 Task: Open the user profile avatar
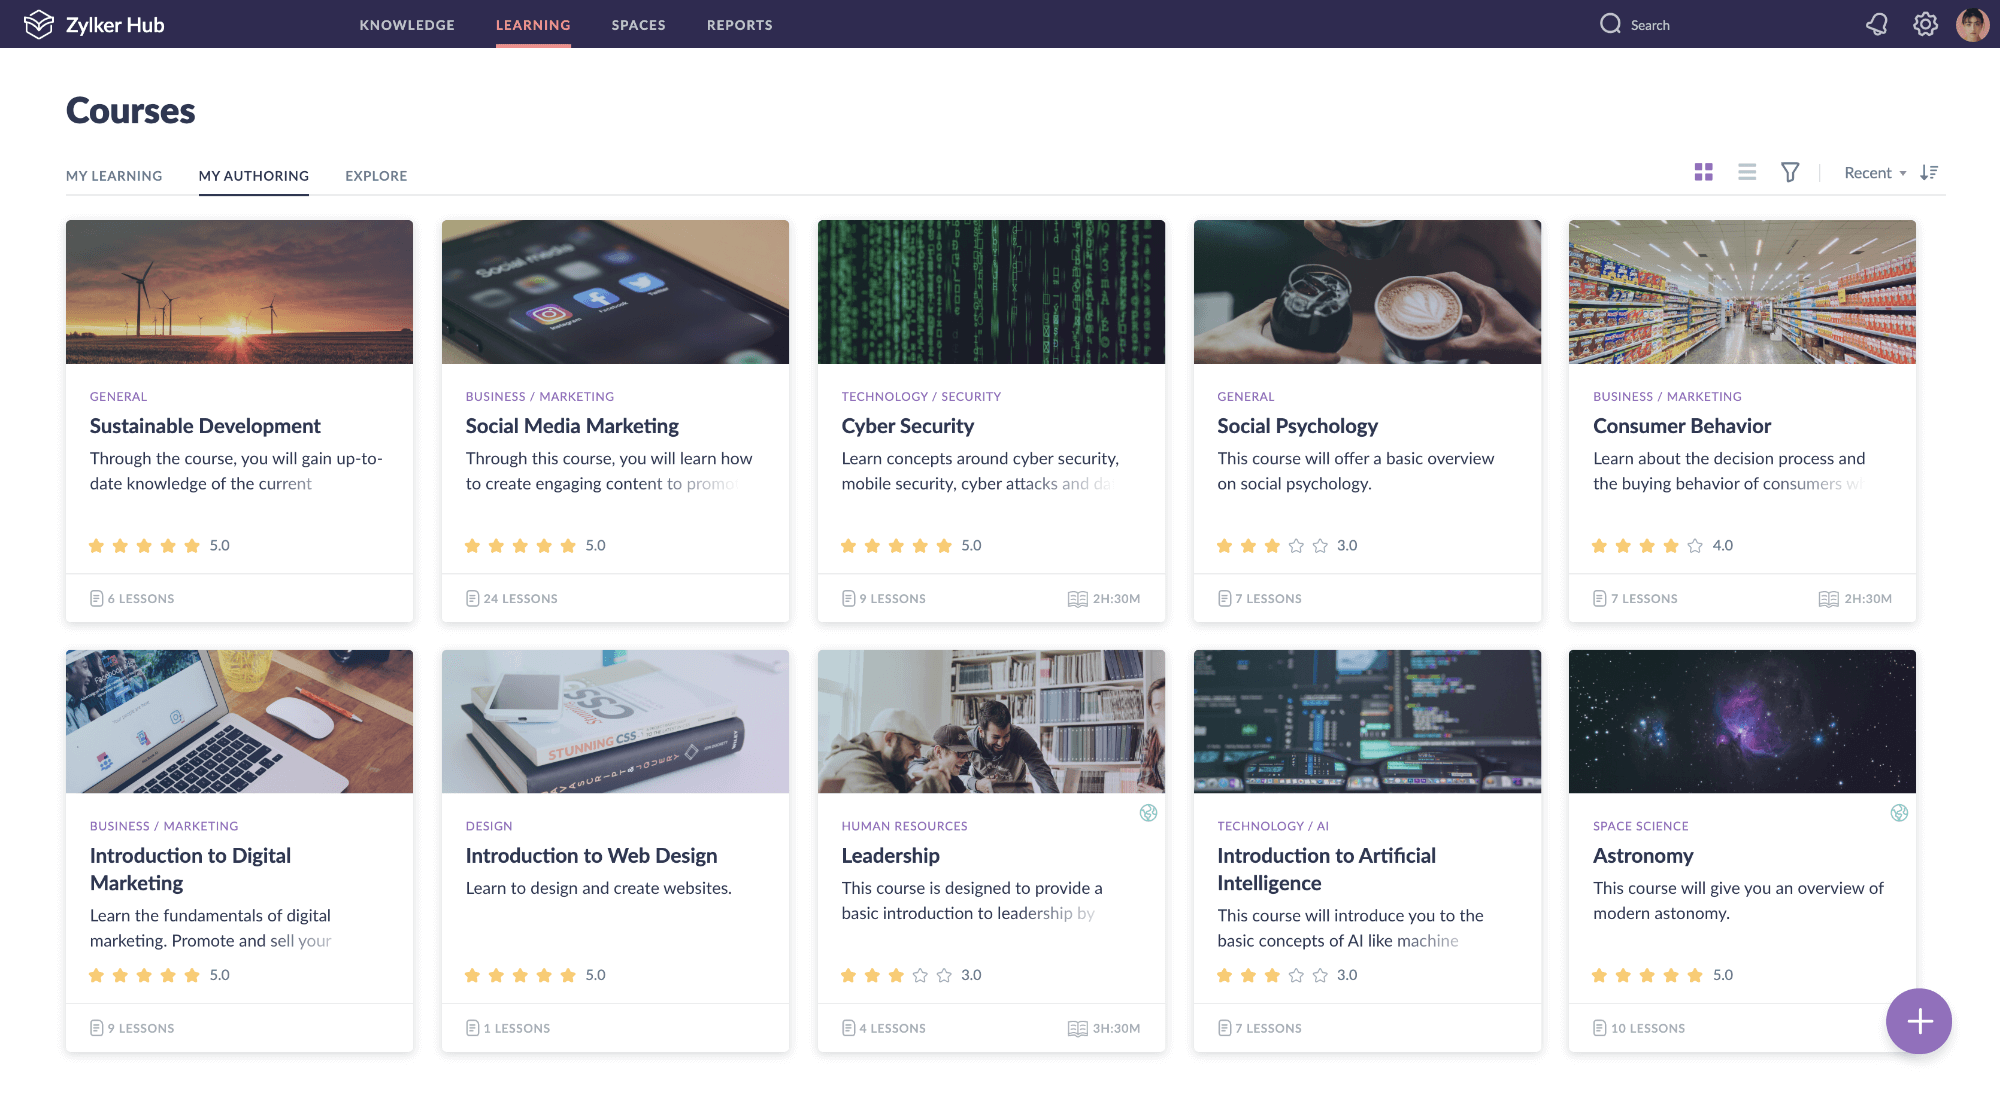pos(1972,24)
